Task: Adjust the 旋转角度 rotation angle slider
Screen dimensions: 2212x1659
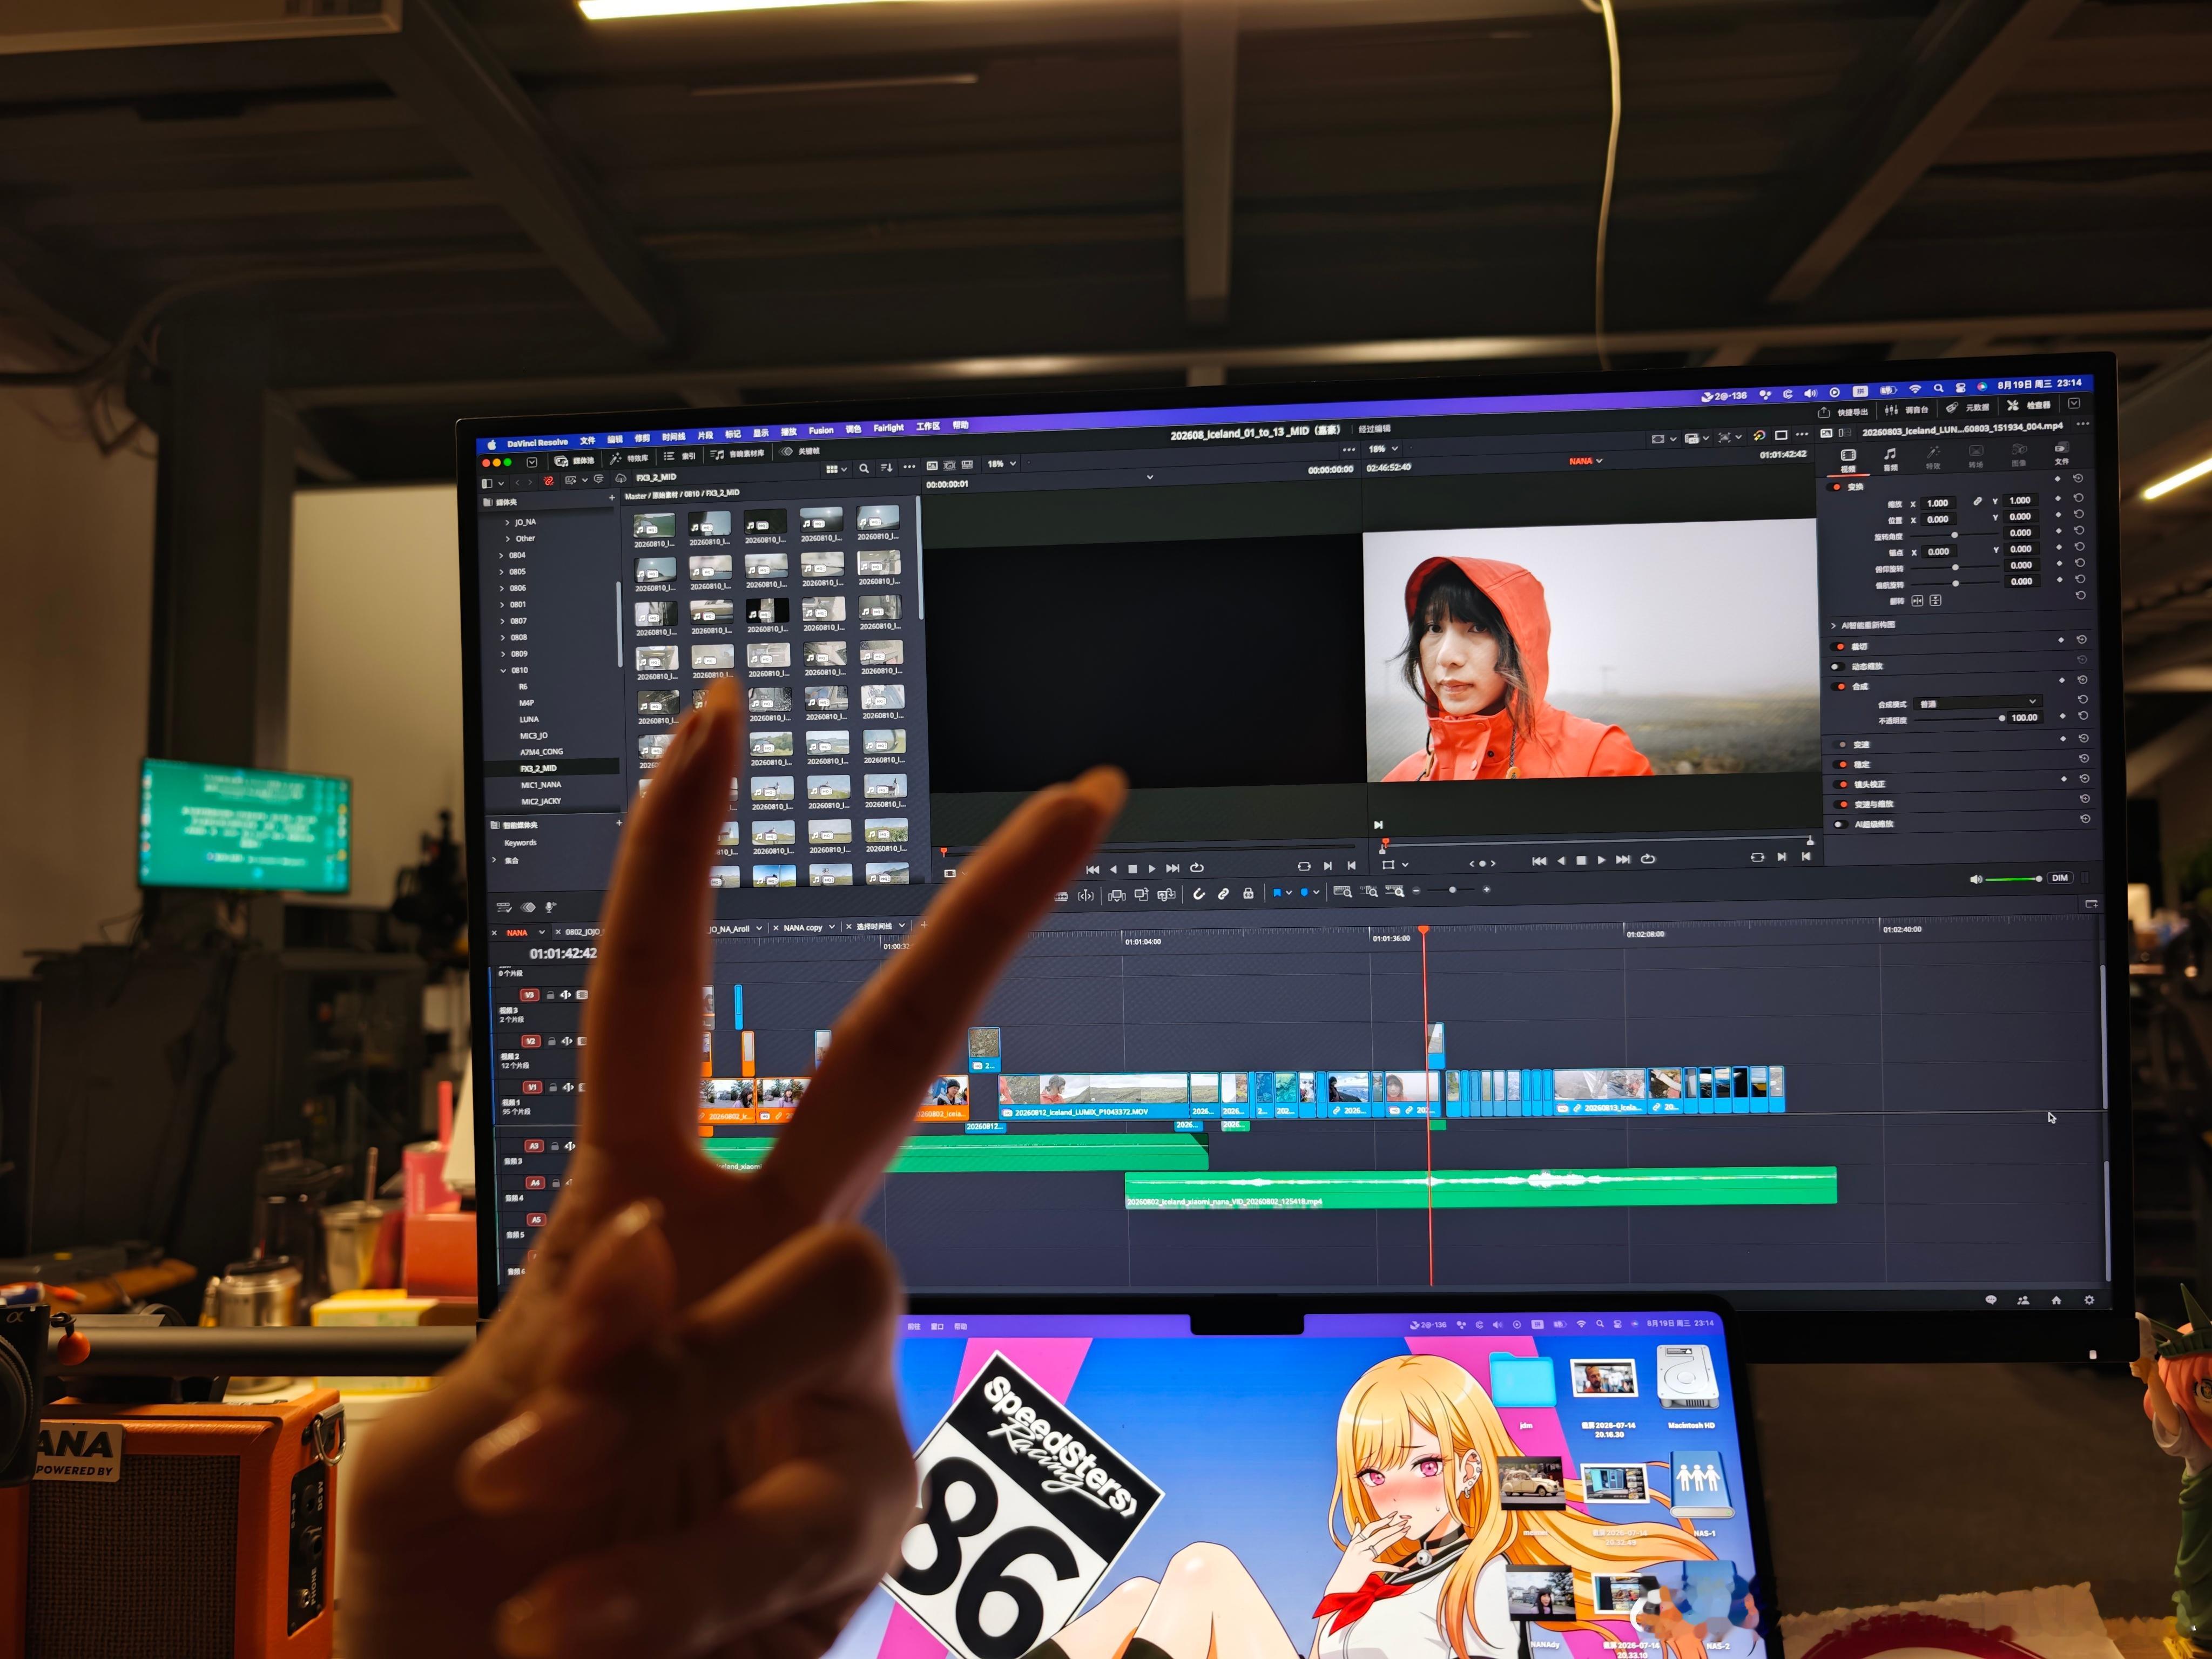Action: [1955, 535]
